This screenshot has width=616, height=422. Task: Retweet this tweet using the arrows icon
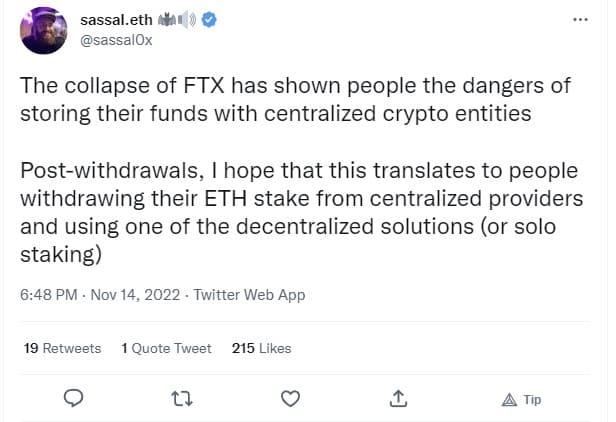coord(181,399)
